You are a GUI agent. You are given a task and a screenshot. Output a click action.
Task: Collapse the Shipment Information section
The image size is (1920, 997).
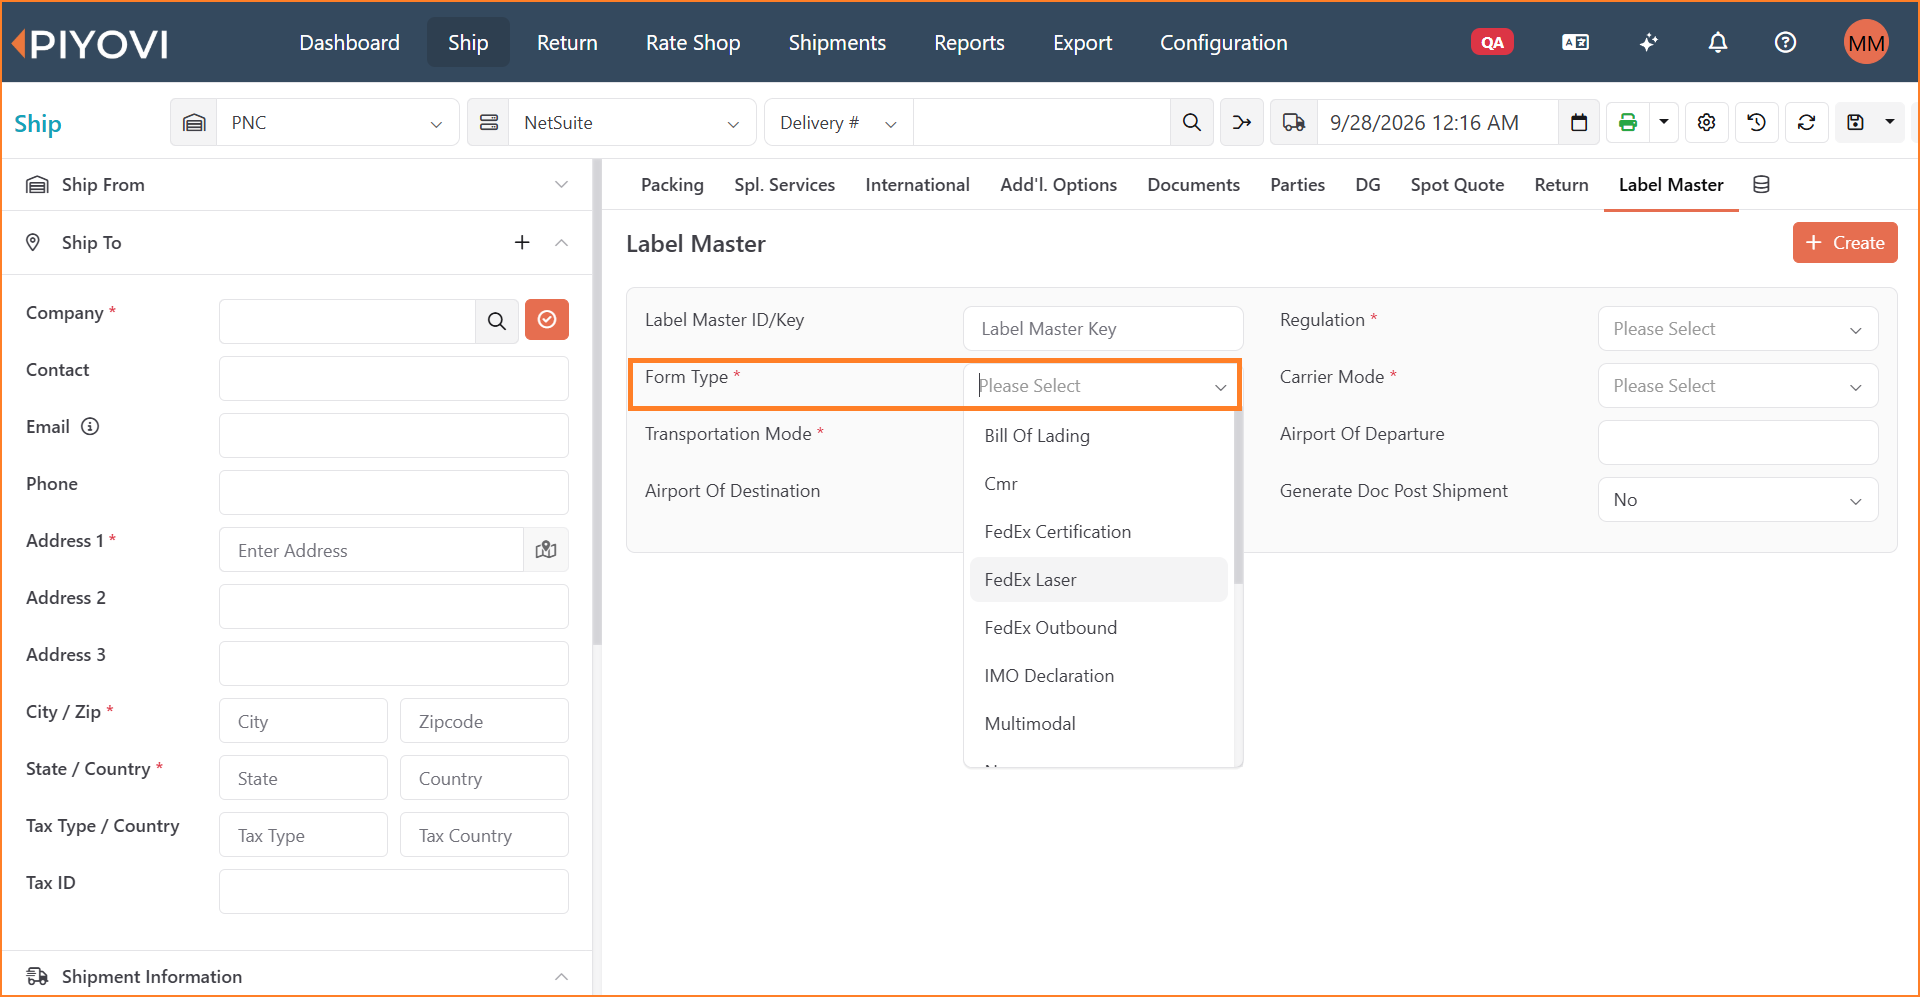pos(561,976)
